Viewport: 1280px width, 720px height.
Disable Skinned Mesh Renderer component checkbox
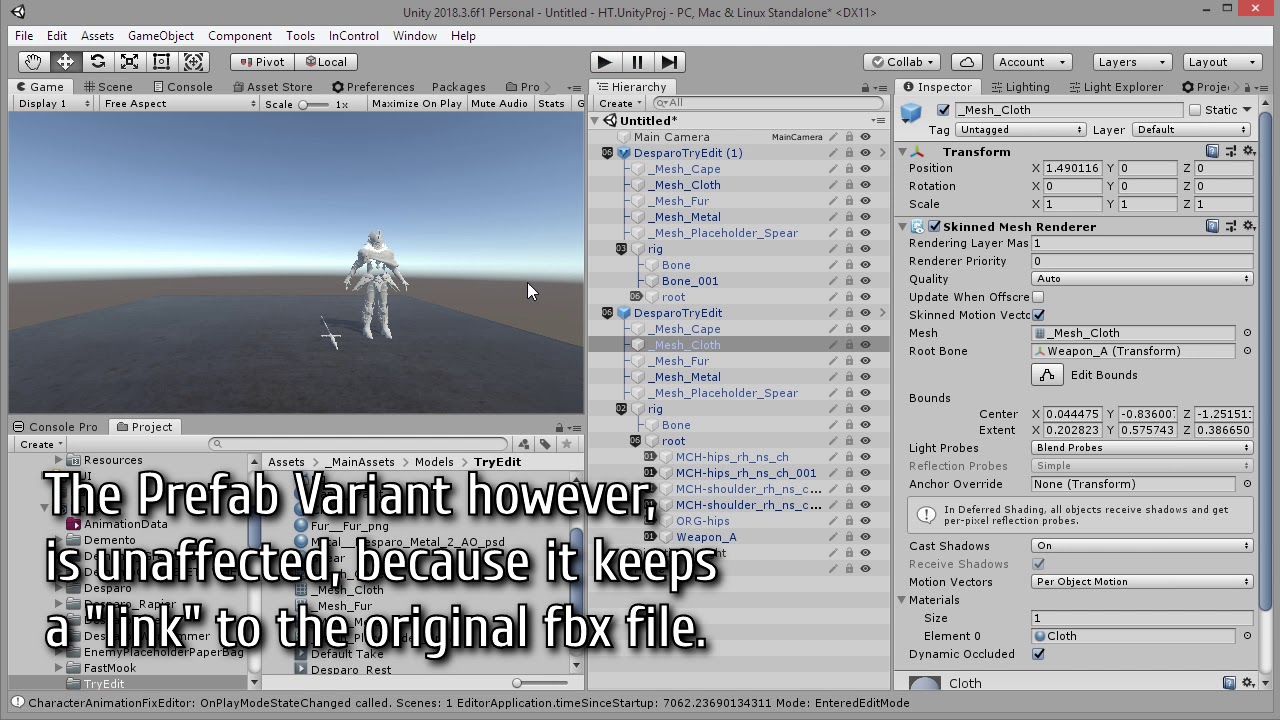point(935,227)
